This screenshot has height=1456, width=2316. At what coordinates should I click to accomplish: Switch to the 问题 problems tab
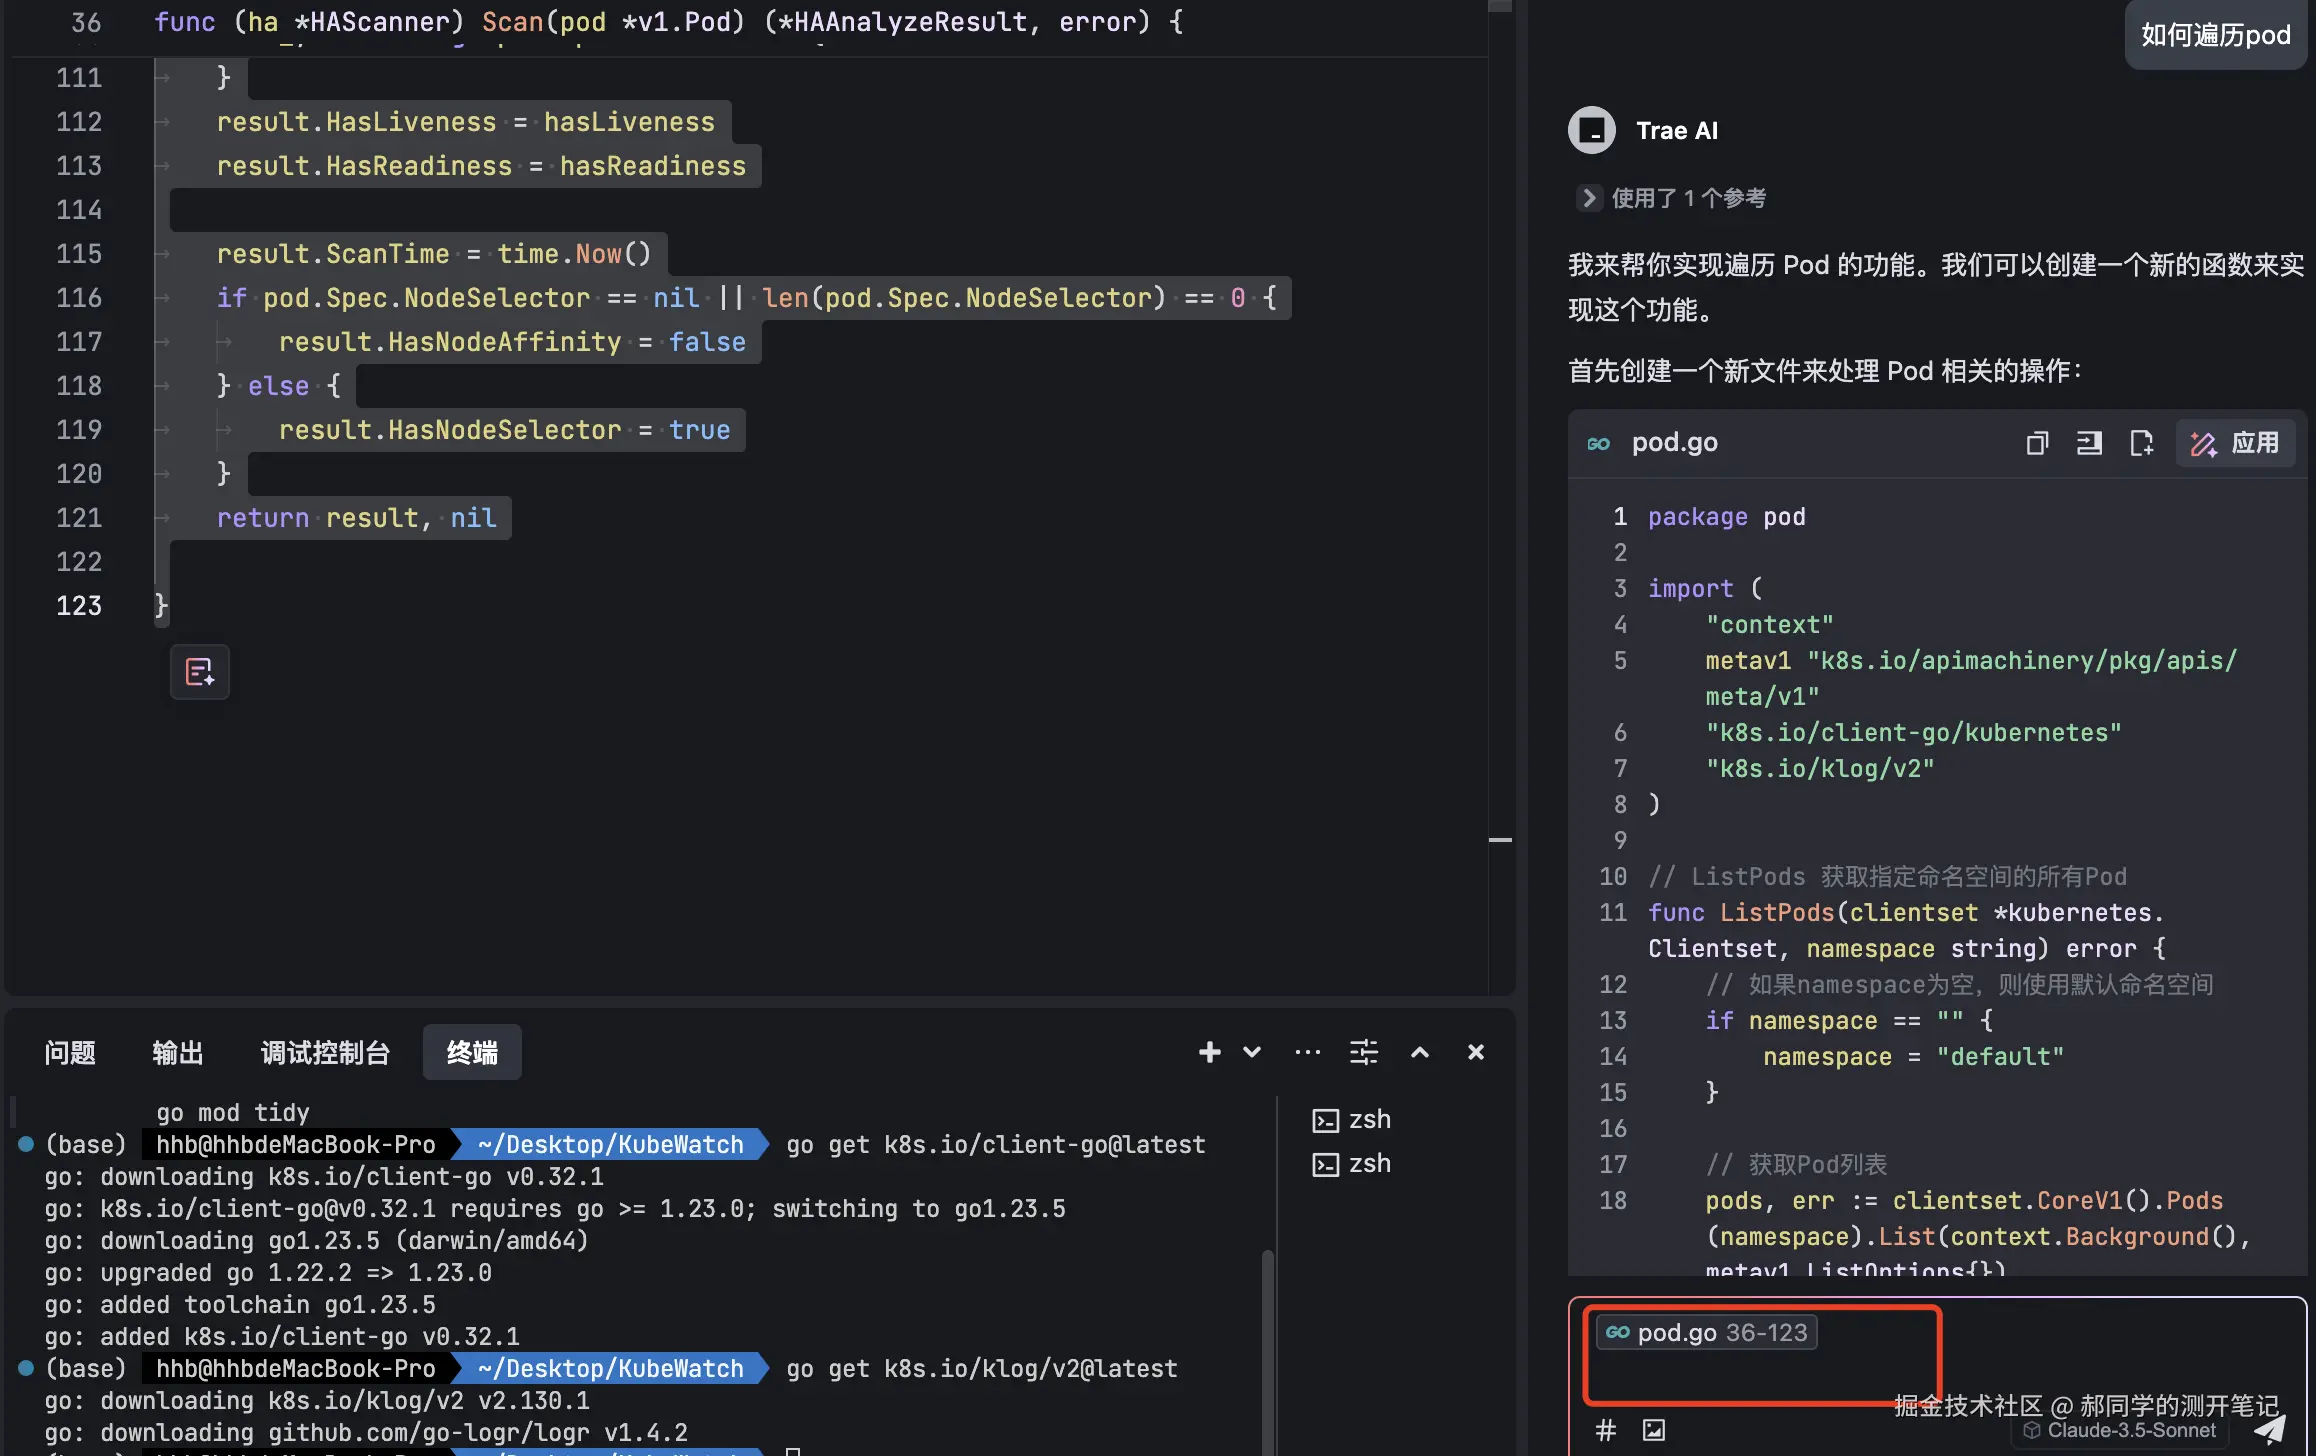(70, 1053)
